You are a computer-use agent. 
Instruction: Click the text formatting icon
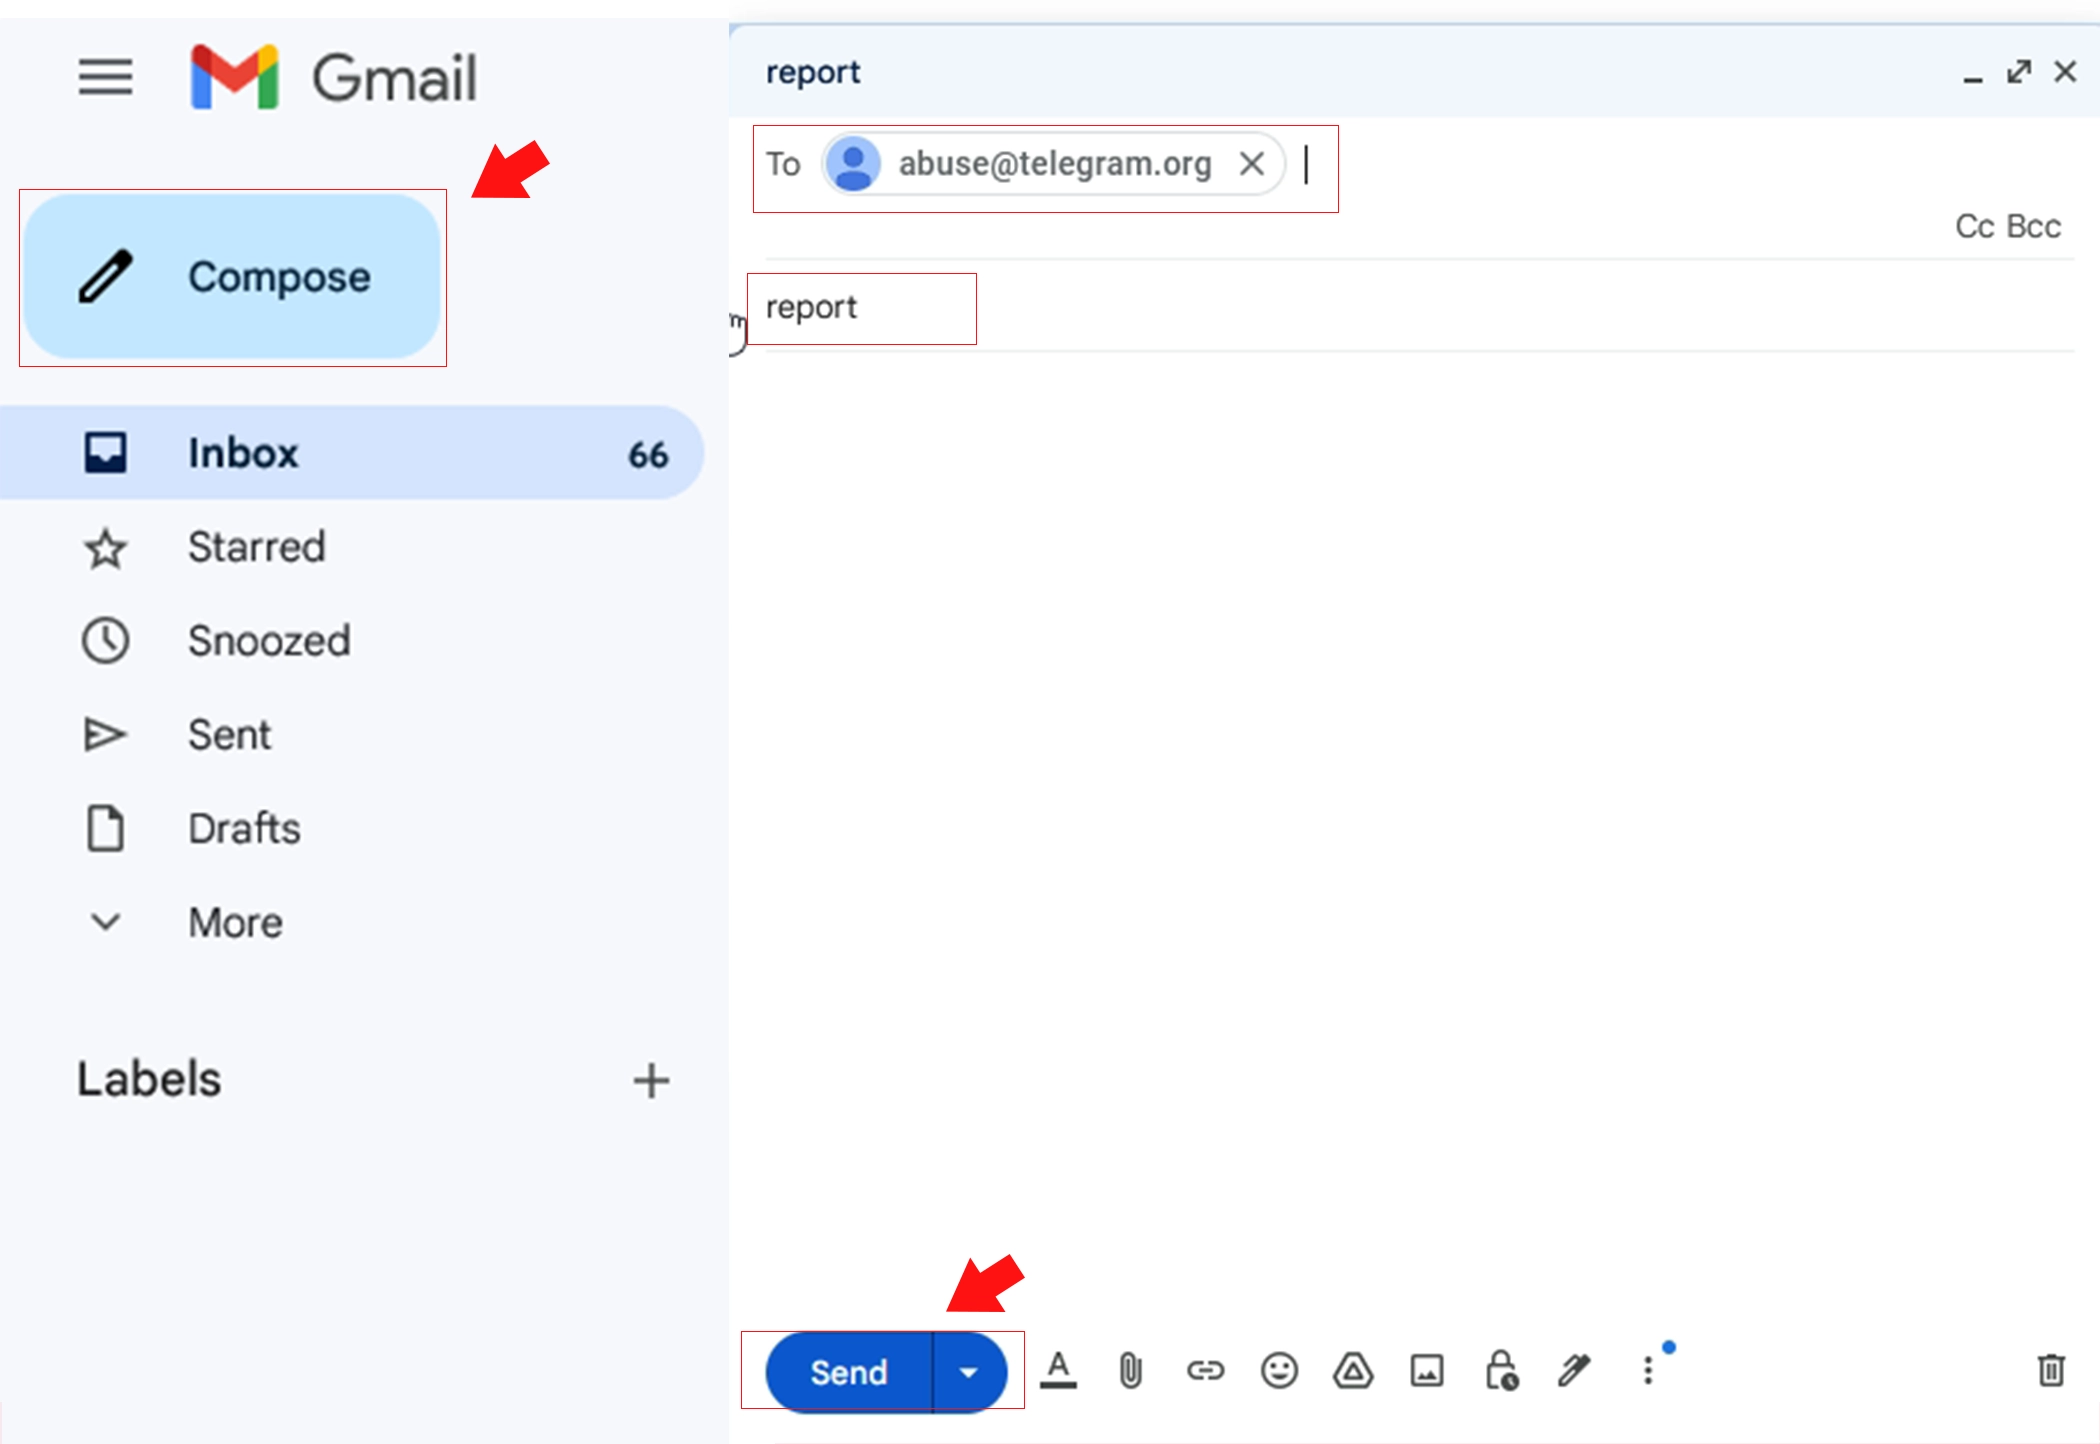(x=1055, y=1369)
